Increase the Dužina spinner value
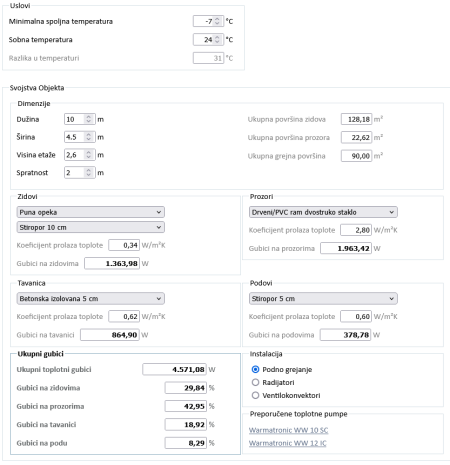This screenshot has width=450, height=465. click(88, 117)
